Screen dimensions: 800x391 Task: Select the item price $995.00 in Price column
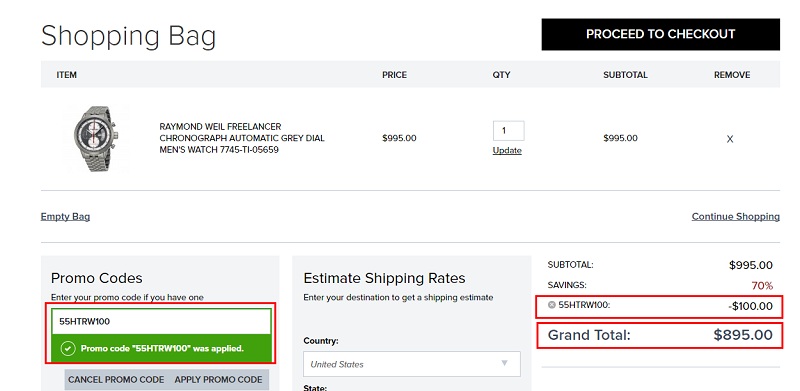pyautogui.click(x=399, y=138)
